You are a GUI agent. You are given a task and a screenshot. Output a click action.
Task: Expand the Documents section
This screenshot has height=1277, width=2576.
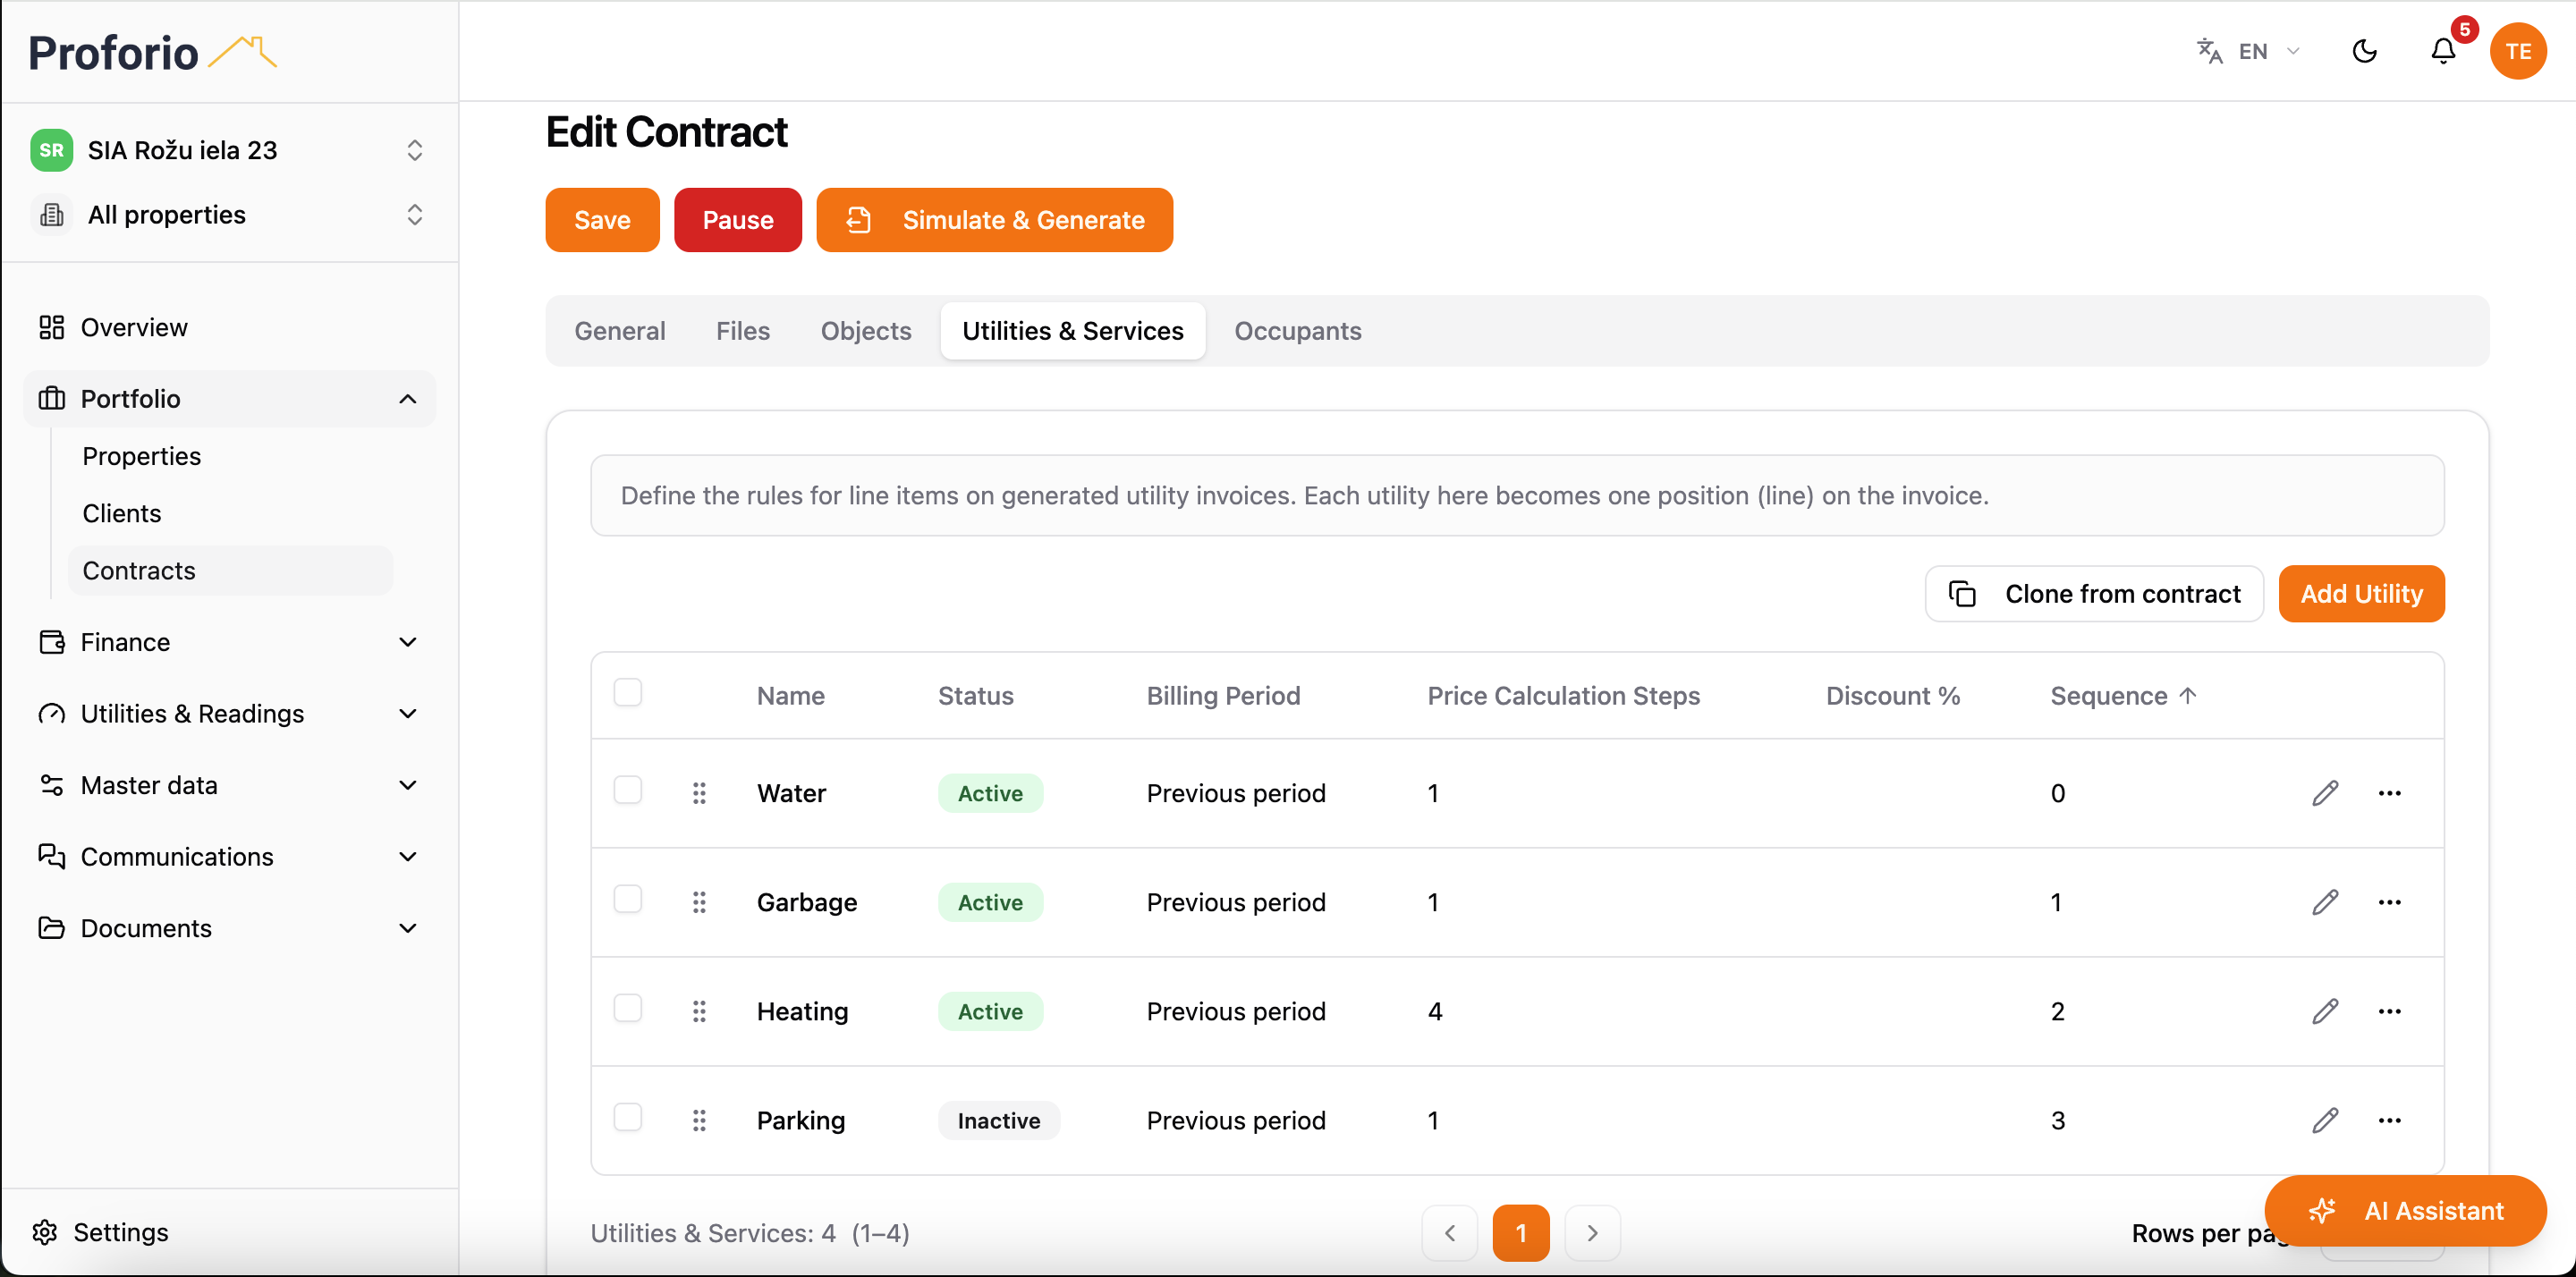pyautogui.click(x=229, y=928)
